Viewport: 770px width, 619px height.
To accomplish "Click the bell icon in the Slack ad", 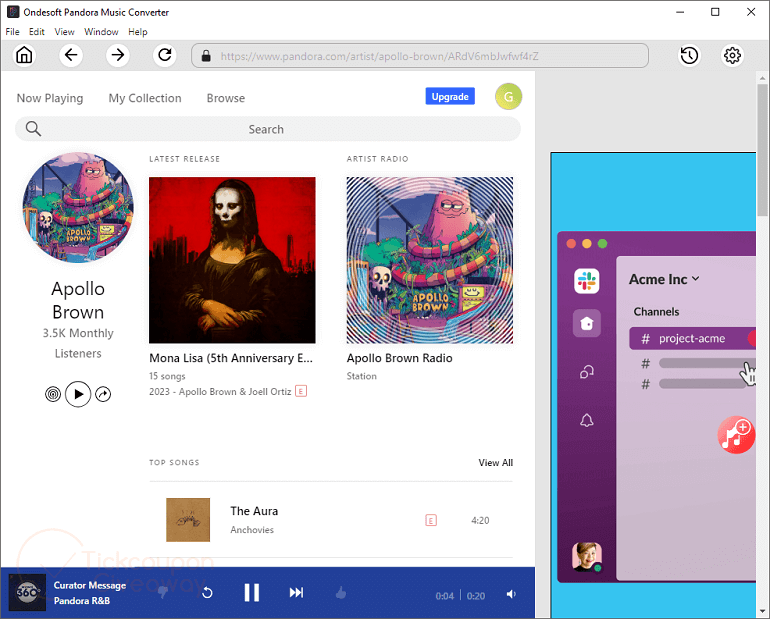I will 587,420.
